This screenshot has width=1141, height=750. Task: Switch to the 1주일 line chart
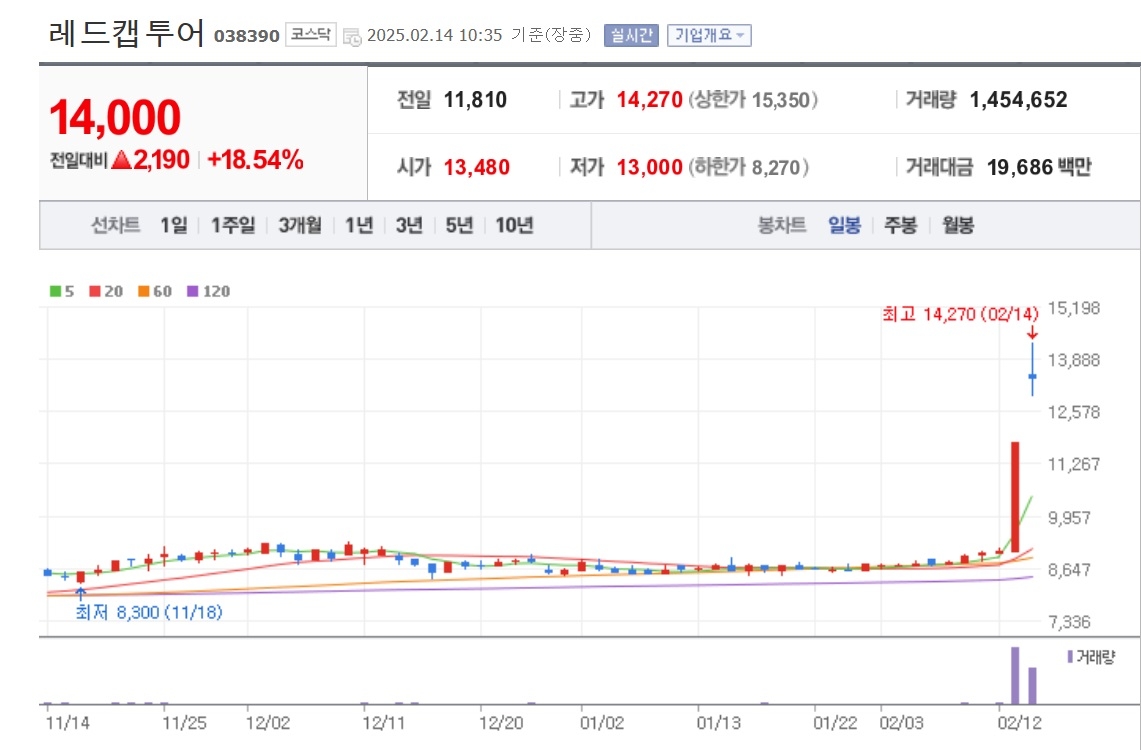click(233, 226)
